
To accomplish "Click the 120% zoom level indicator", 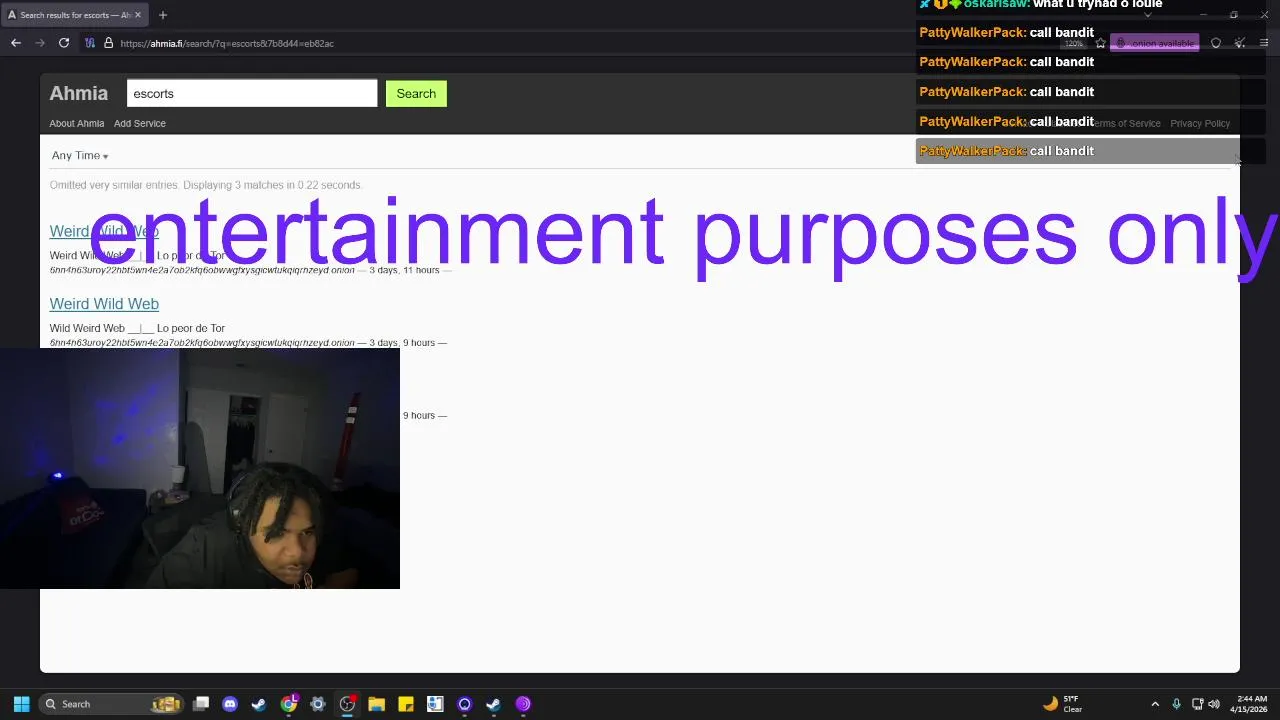I will pyautogui.click(x=1074, y=43).
